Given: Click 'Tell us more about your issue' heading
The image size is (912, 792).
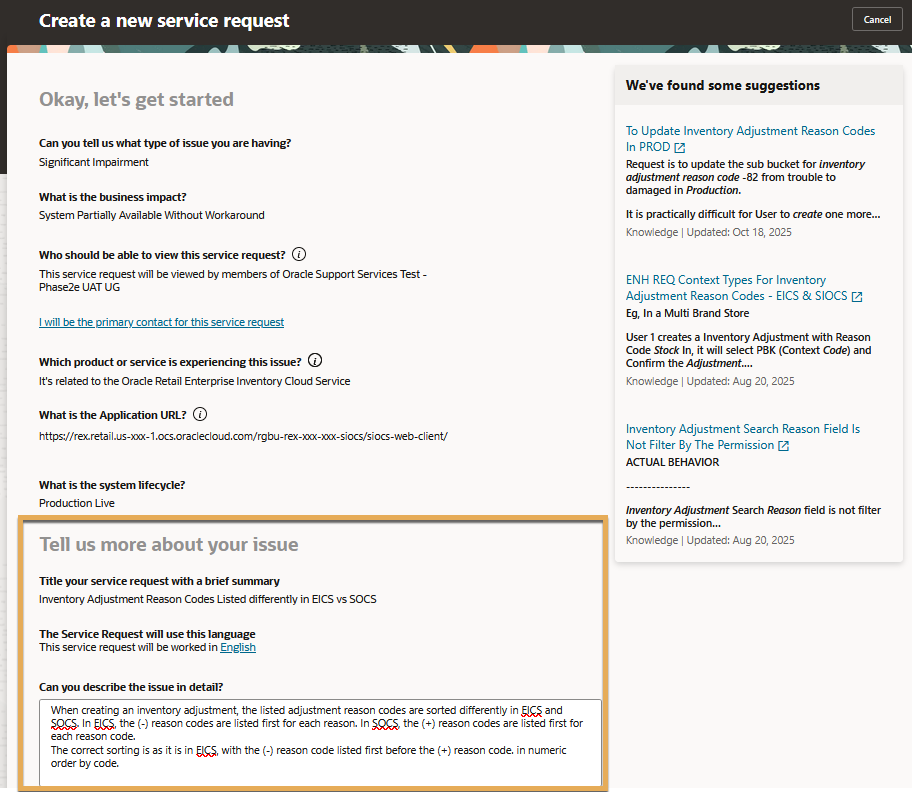Looking at the screenshot, I should coord(169,544).
